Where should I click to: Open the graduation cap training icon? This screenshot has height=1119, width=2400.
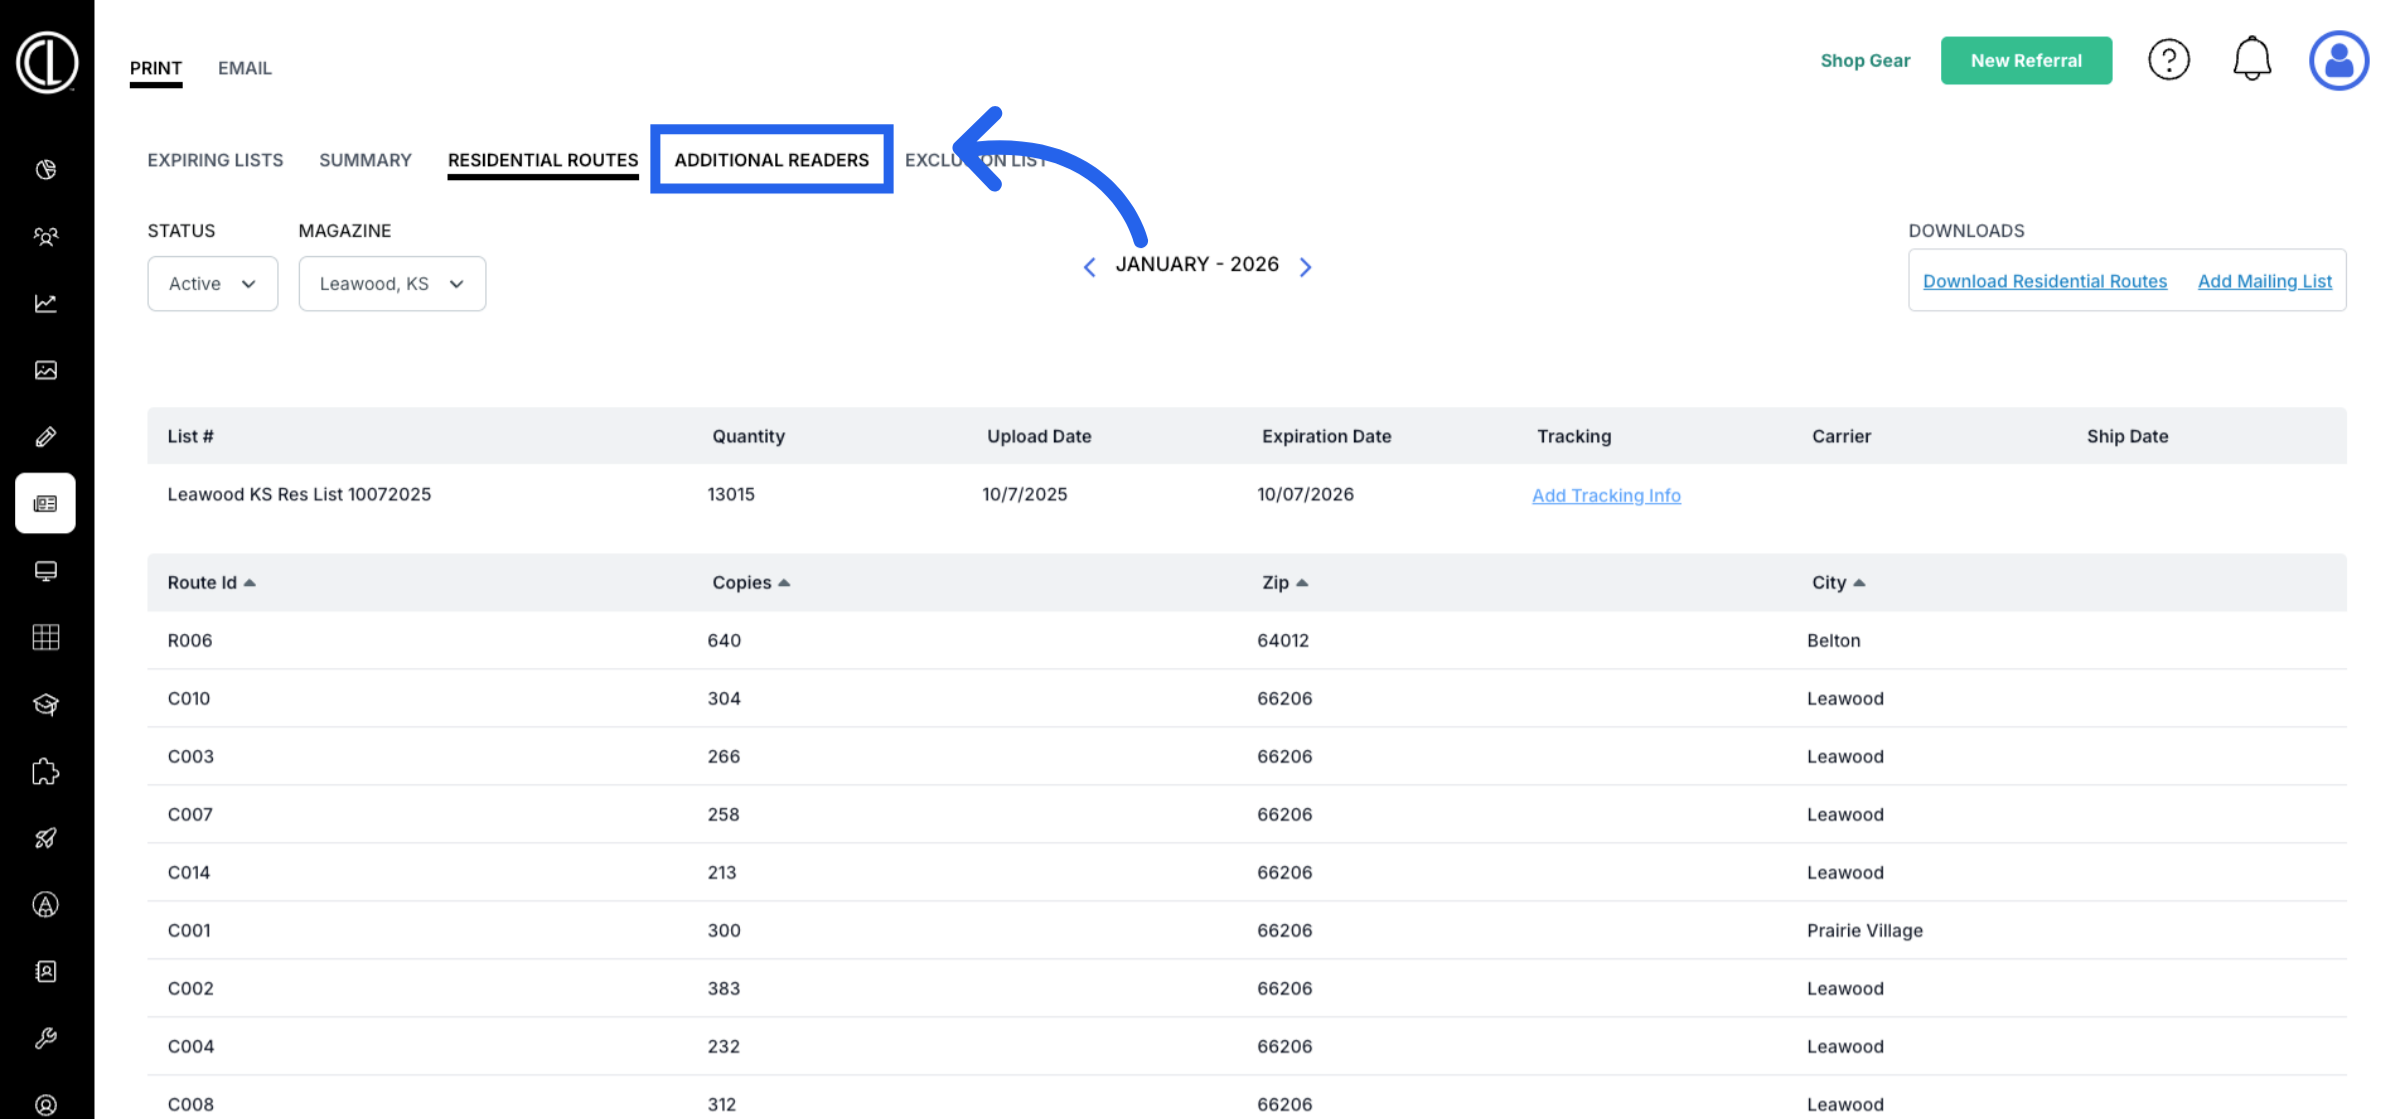pos(46,705)
